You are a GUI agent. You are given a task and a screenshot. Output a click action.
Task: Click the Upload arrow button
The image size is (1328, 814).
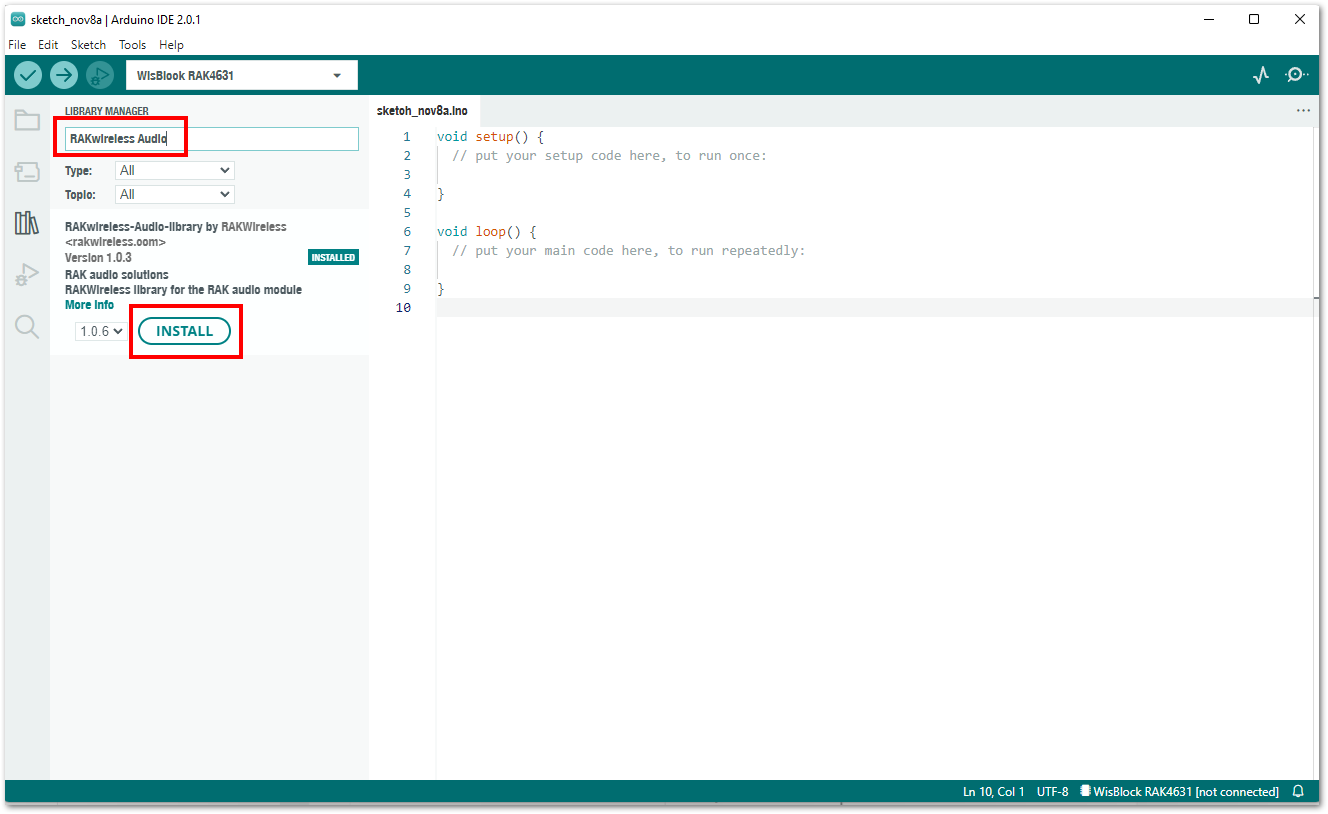[64, 75]
